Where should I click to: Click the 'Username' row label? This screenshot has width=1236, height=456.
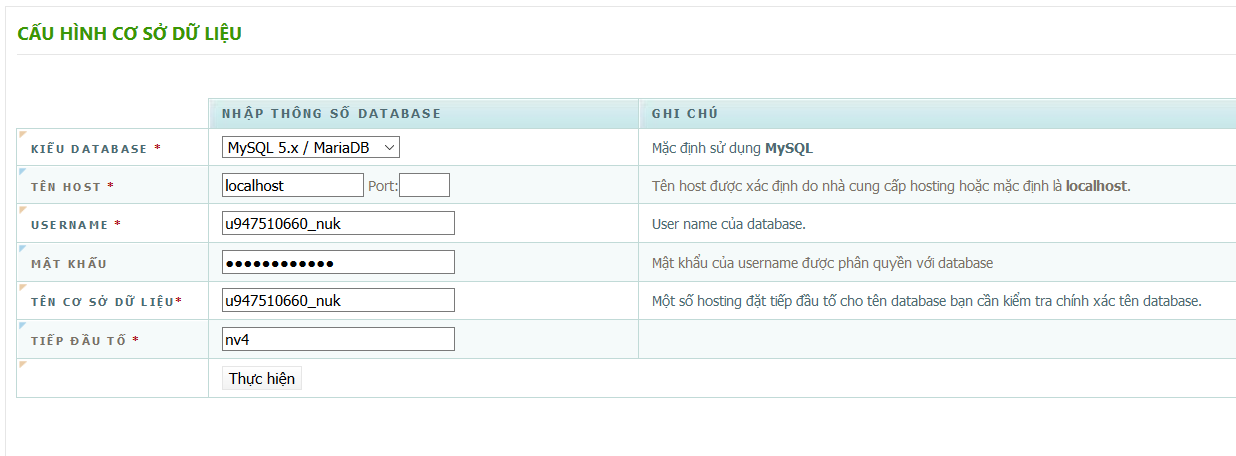point(76,224)
